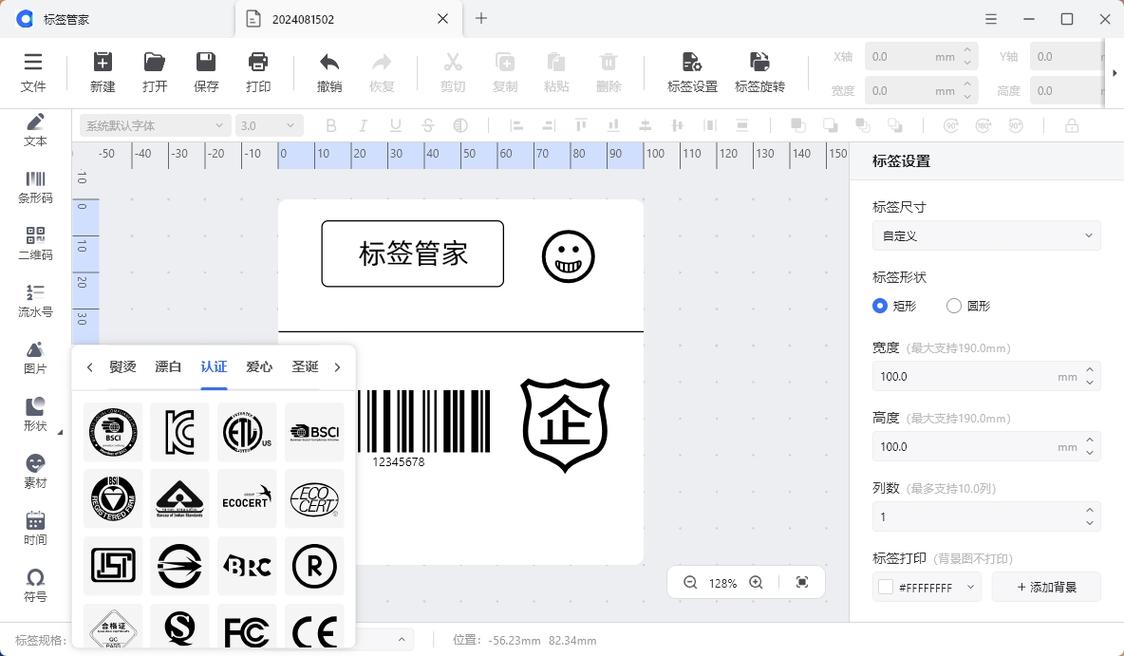Viewport: 1124px width, 656px height.
Task: Select the smiley face on canvas
Action: tap(568, 256)
